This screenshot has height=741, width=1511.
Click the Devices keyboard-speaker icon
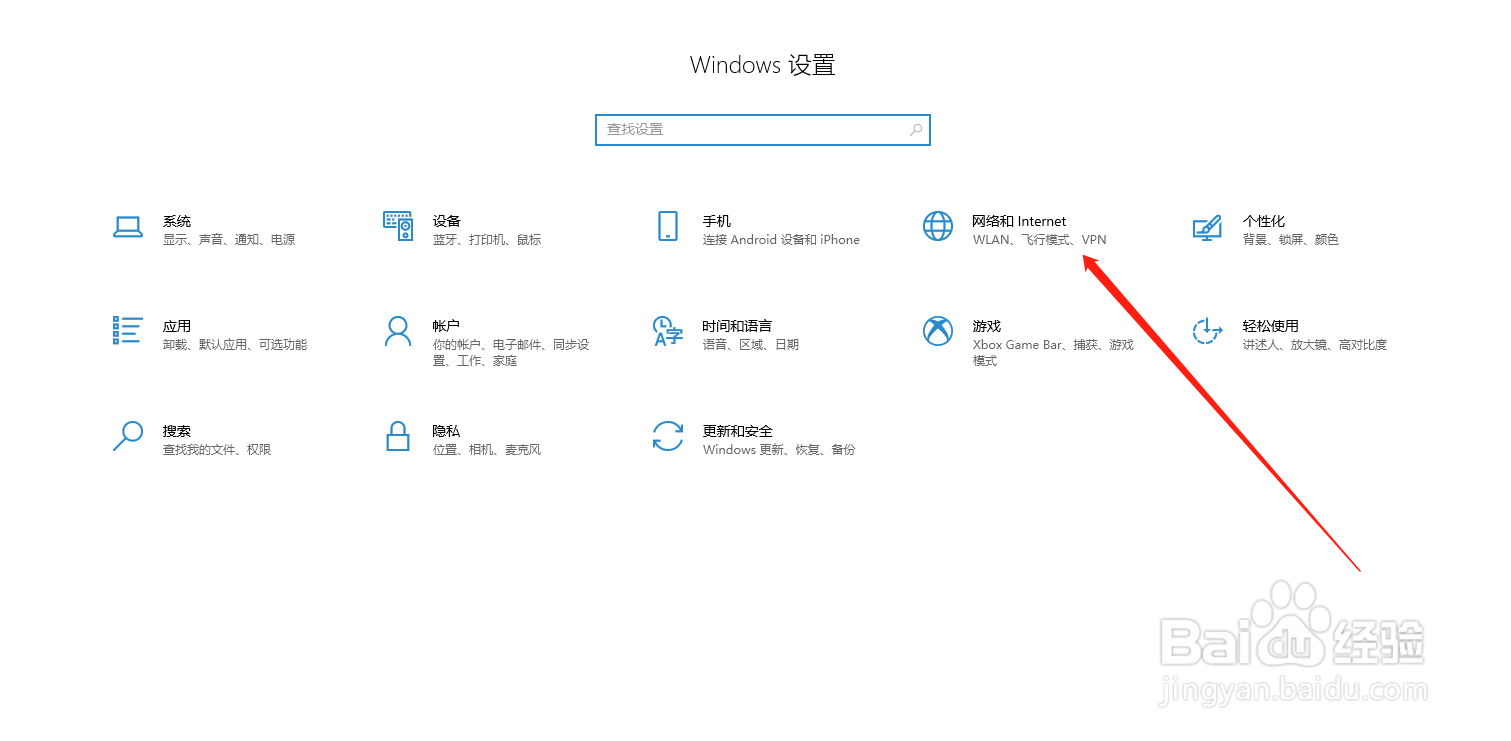coord(398,227)
